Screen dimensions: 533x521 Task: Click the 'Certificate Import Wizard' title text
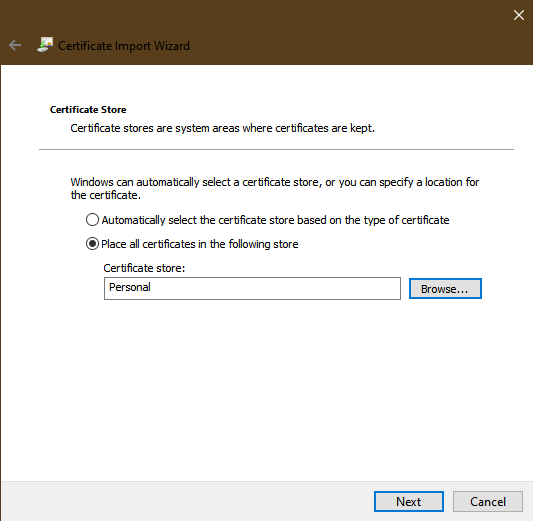point(124,46)
